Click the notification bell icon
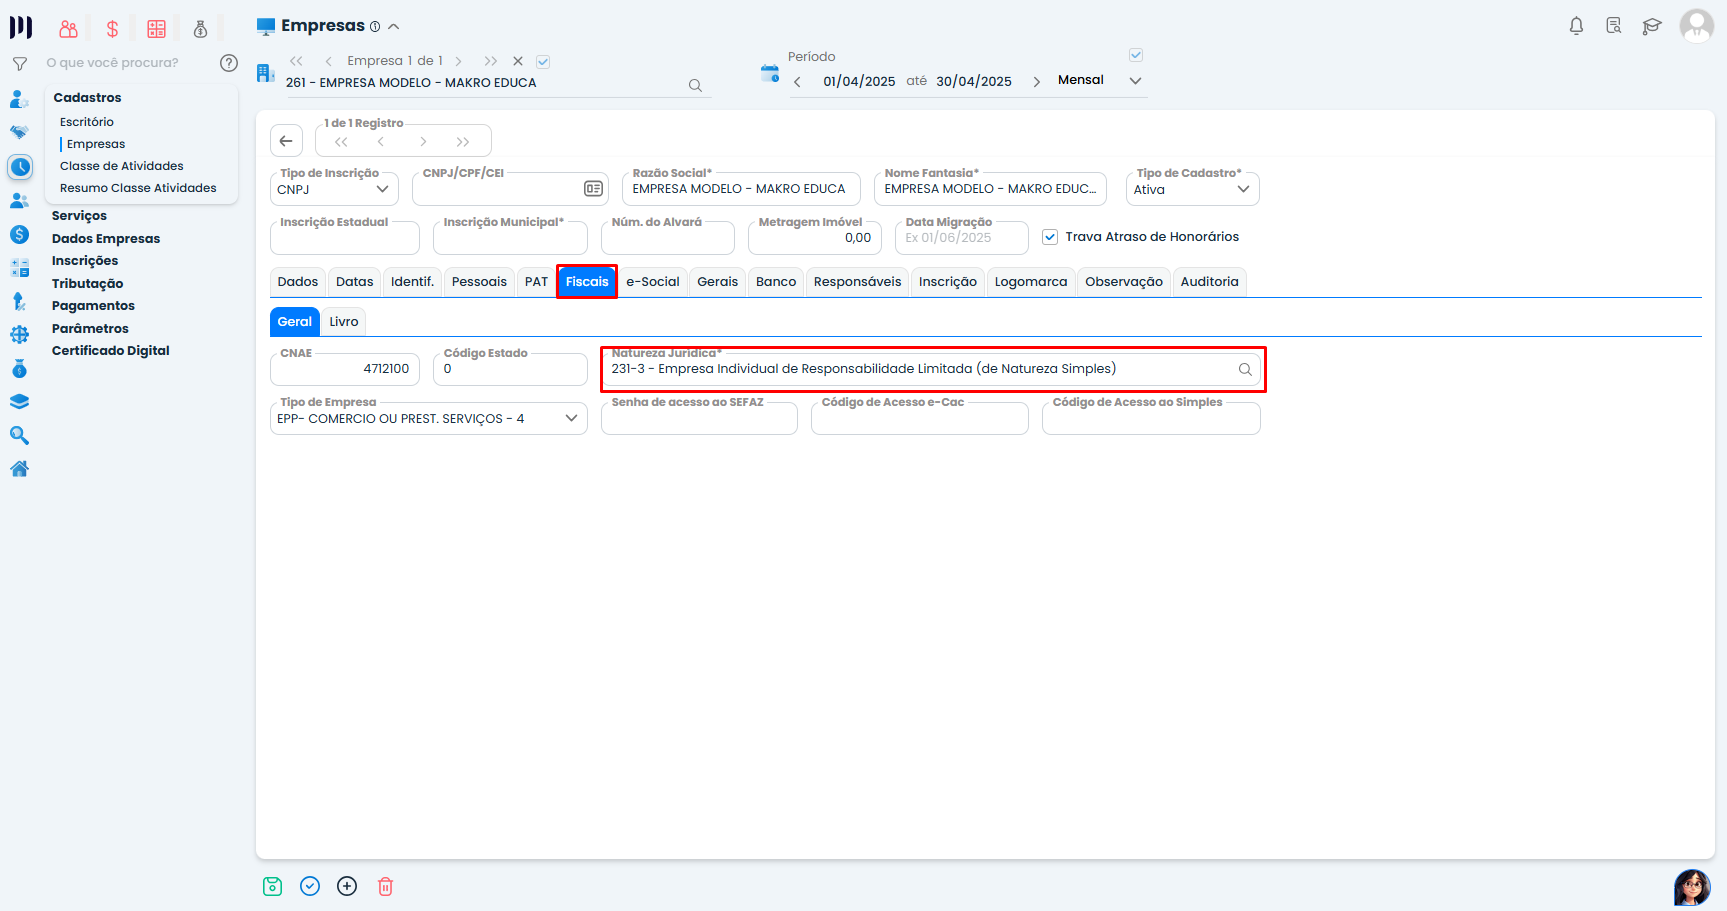This screenshot has height=911, width=1727. [x=1576, y=26]
